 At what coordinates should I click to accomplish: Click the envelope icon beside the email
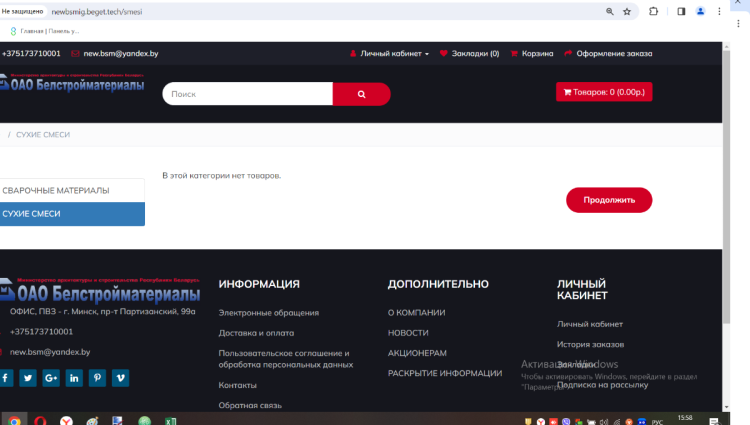click(75, 54)
